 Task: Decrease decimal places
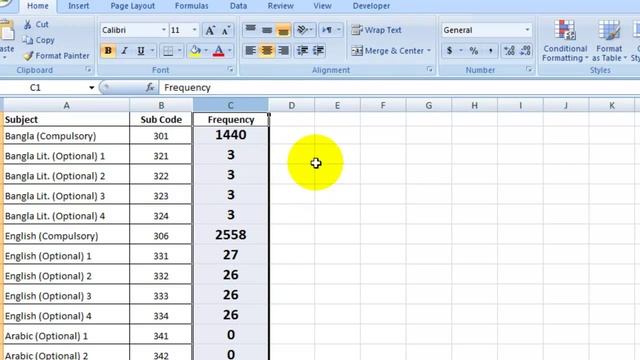click(525, 51)
